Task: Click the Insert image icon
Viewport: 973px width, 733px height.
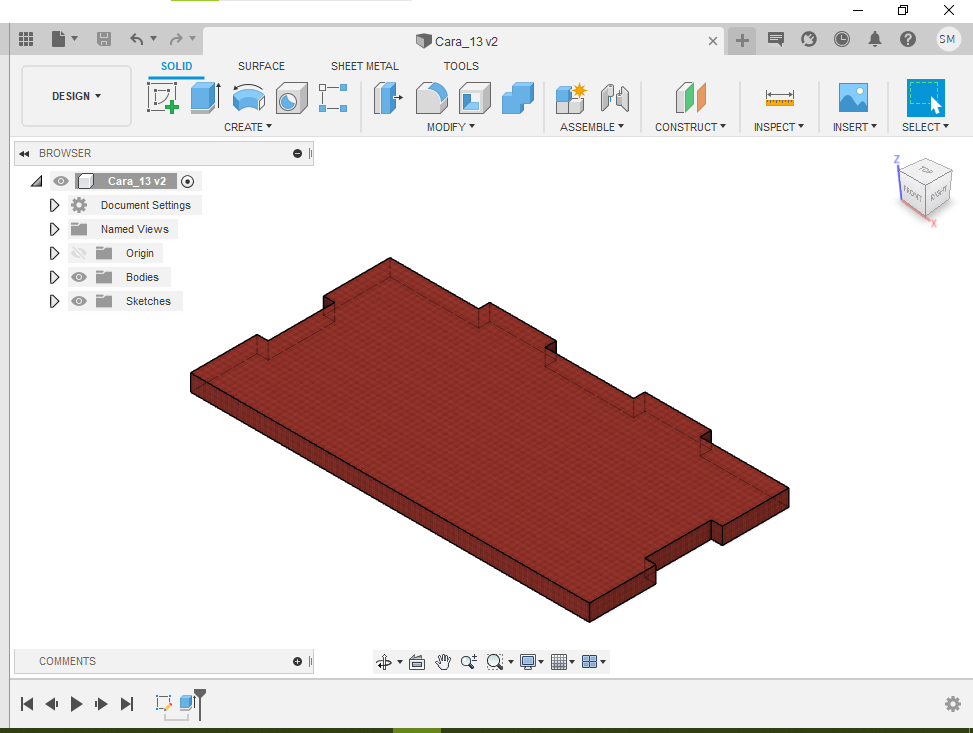Action: click(853, 97)
